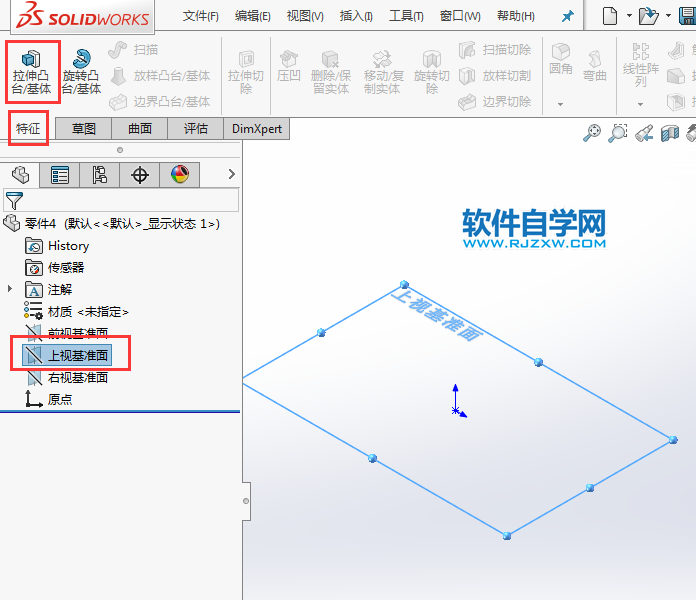The width and height of the screenshot is (696, 600).
Task: Click the New document icon
Action: point(610,16)
